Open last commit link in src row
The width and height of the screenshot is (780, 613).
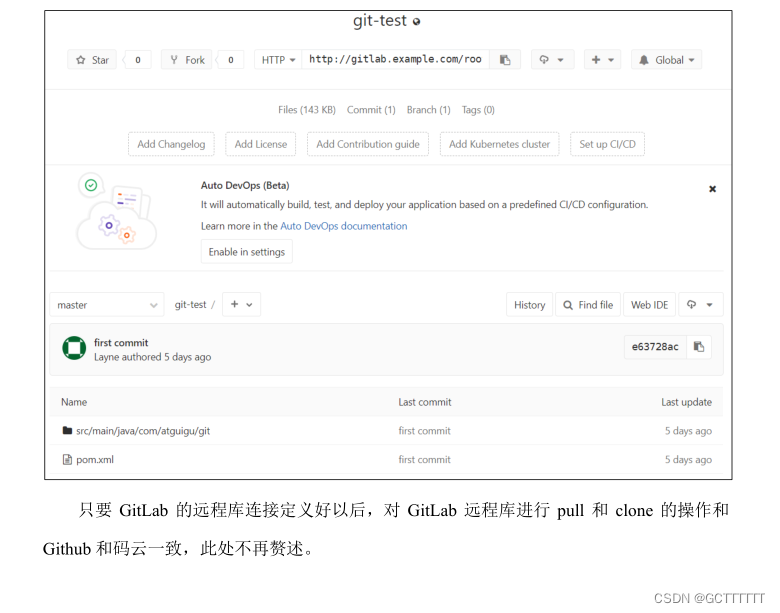pos(424,431)
